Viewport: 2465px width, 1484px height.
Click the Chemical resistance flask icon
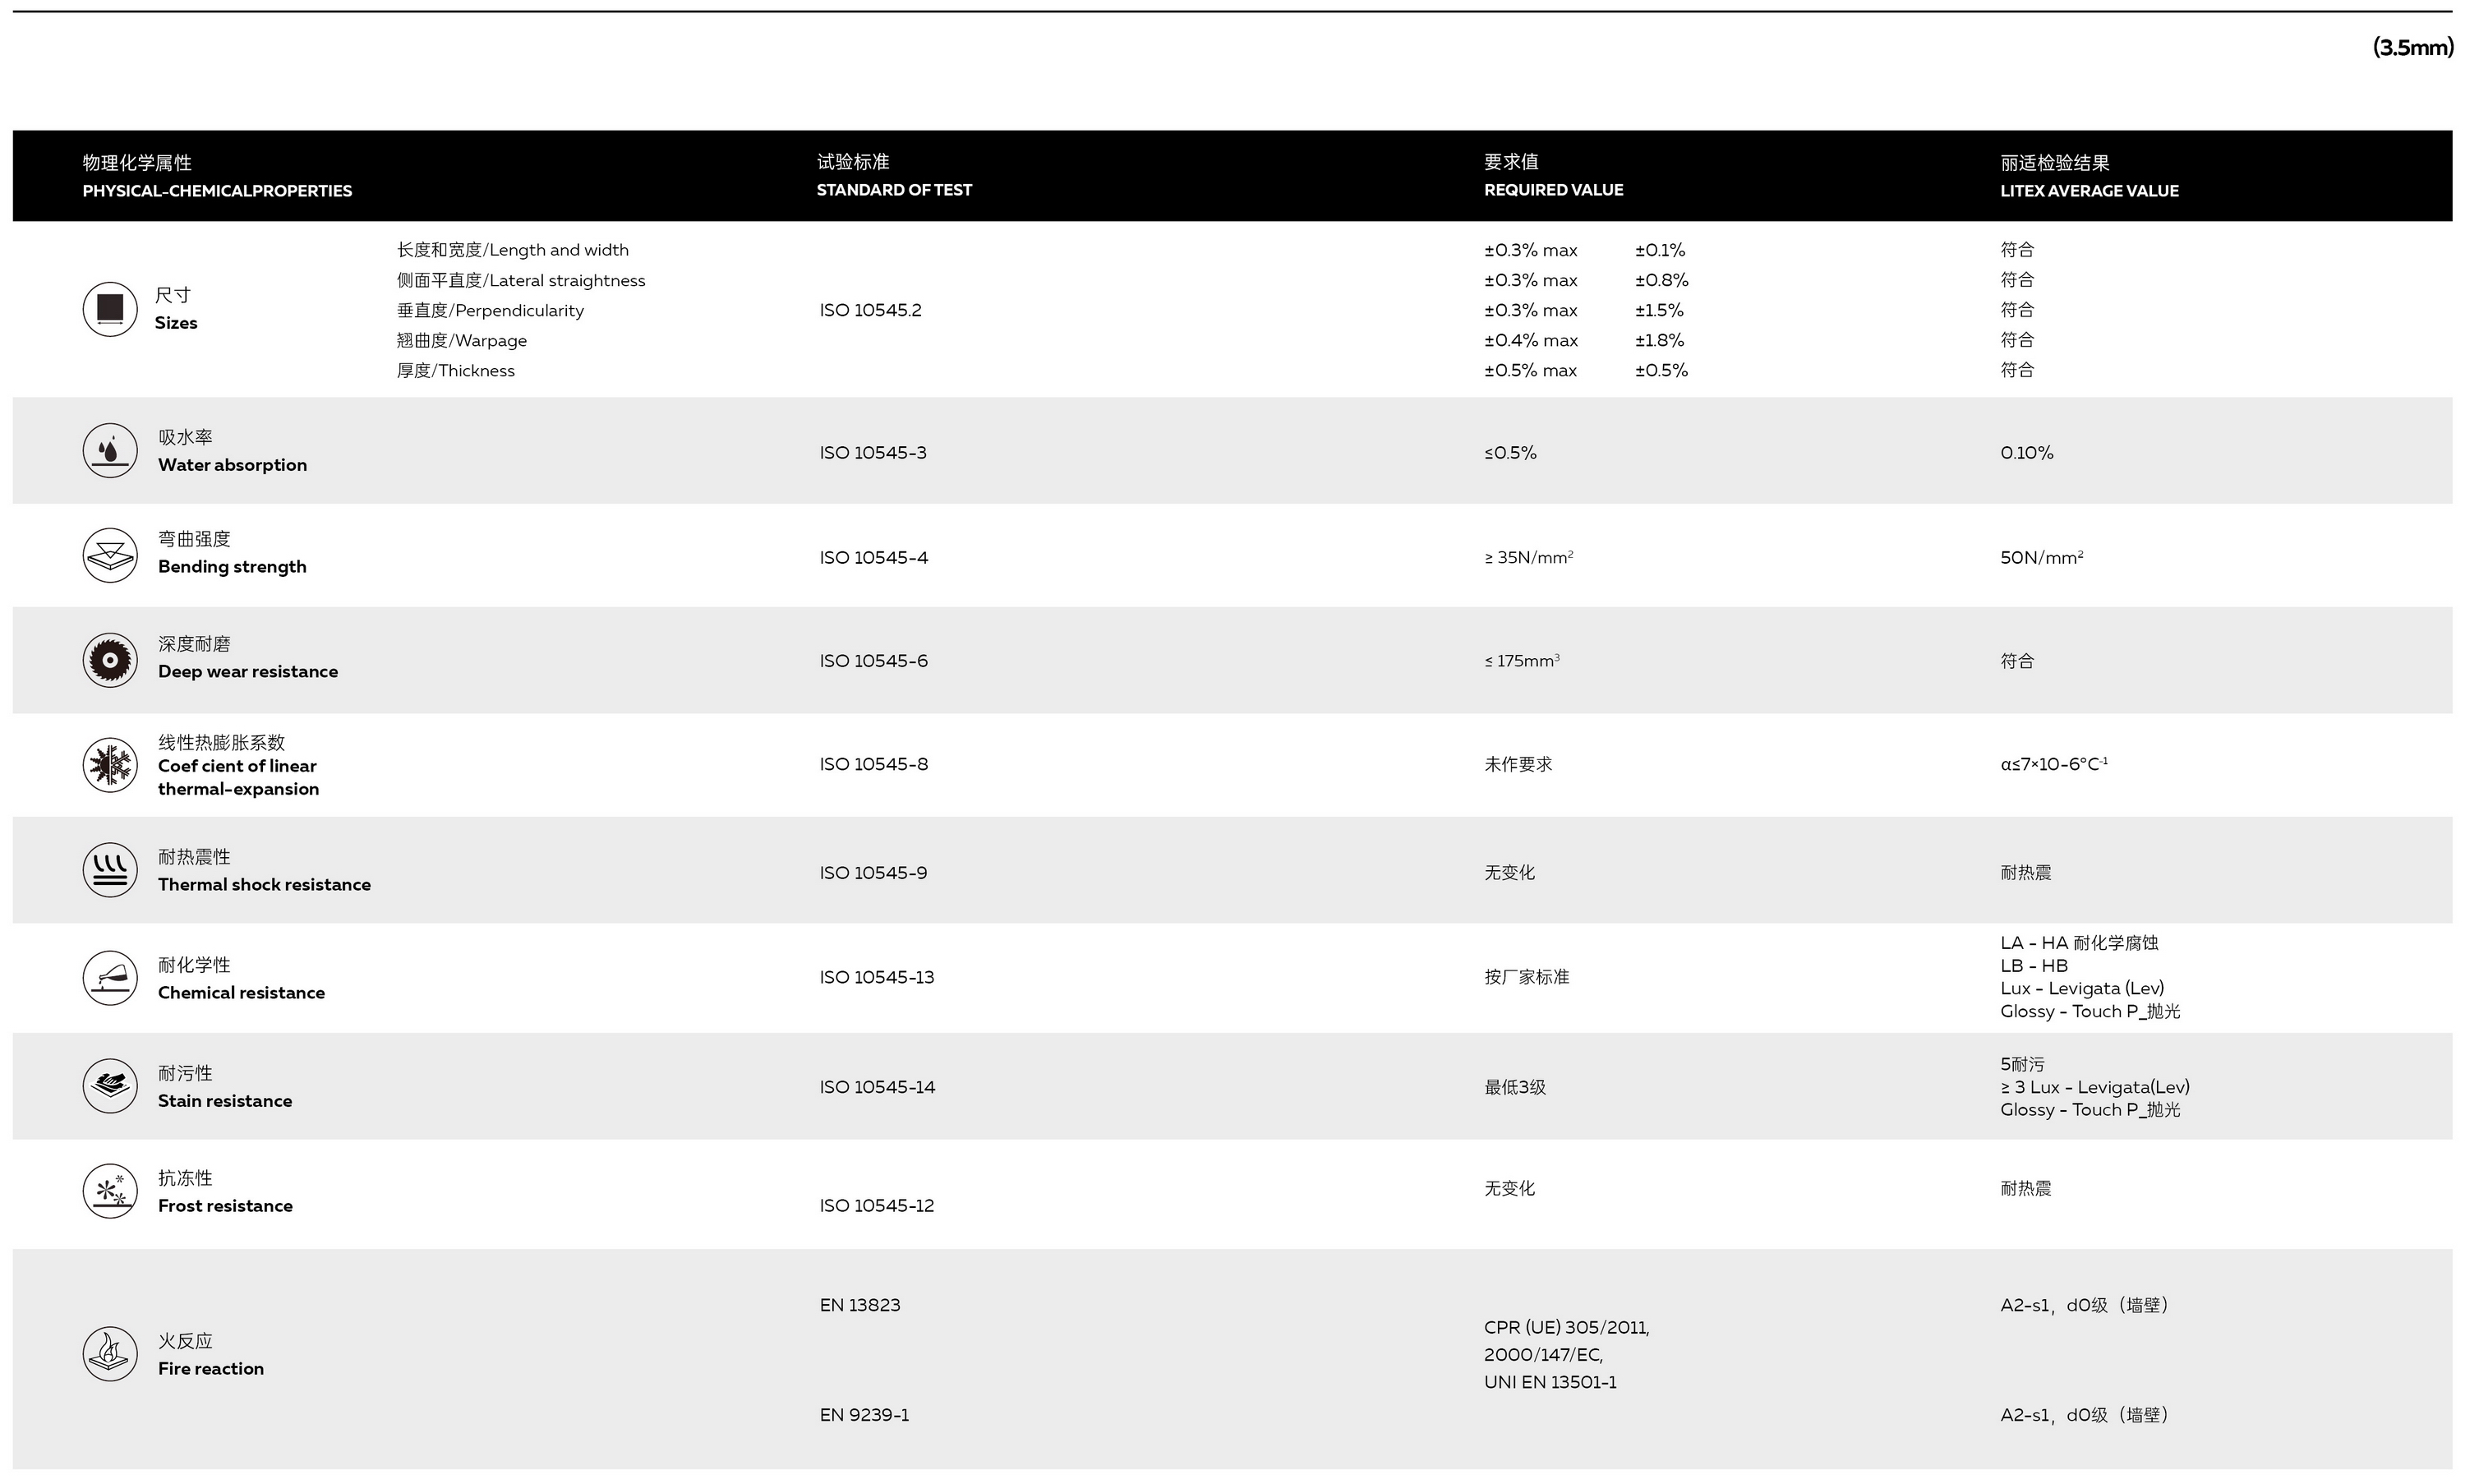[110, 977]
